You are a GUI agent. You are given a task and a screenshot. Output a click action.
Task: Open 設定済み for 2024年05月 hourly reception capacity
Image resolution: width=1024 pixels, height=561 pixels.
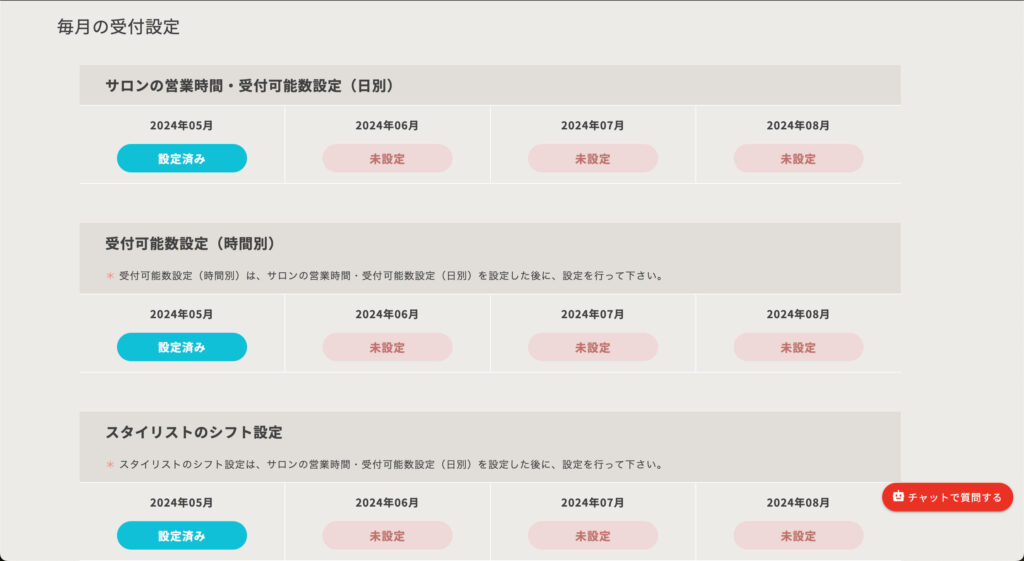pyautogui.click(x=182, y=347)
